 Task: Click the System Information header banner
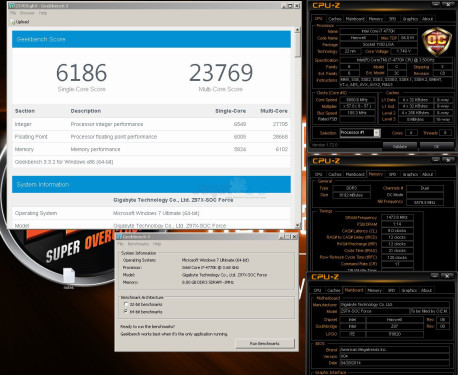(151, 184)
